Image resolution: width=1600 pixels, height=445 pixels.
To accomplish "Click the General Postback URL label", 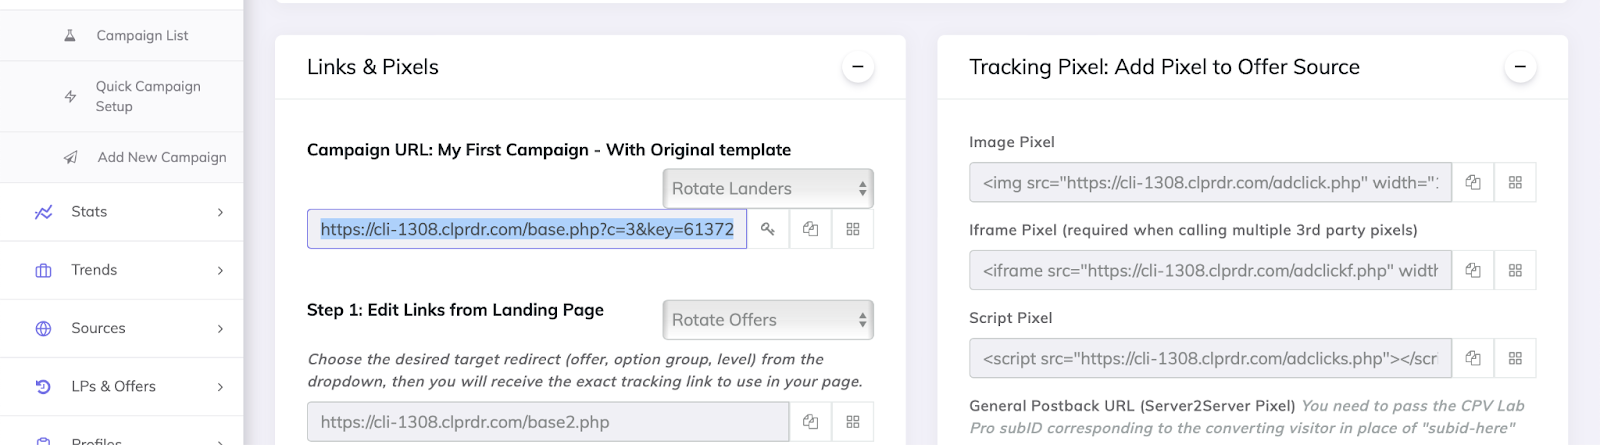I will [1132, 406].
